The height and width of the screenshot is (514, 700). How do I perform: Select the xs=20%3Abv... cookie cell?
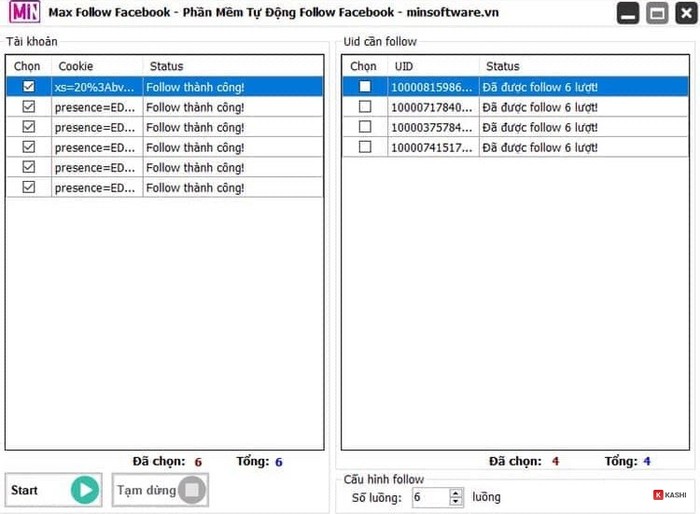[97, 87]
